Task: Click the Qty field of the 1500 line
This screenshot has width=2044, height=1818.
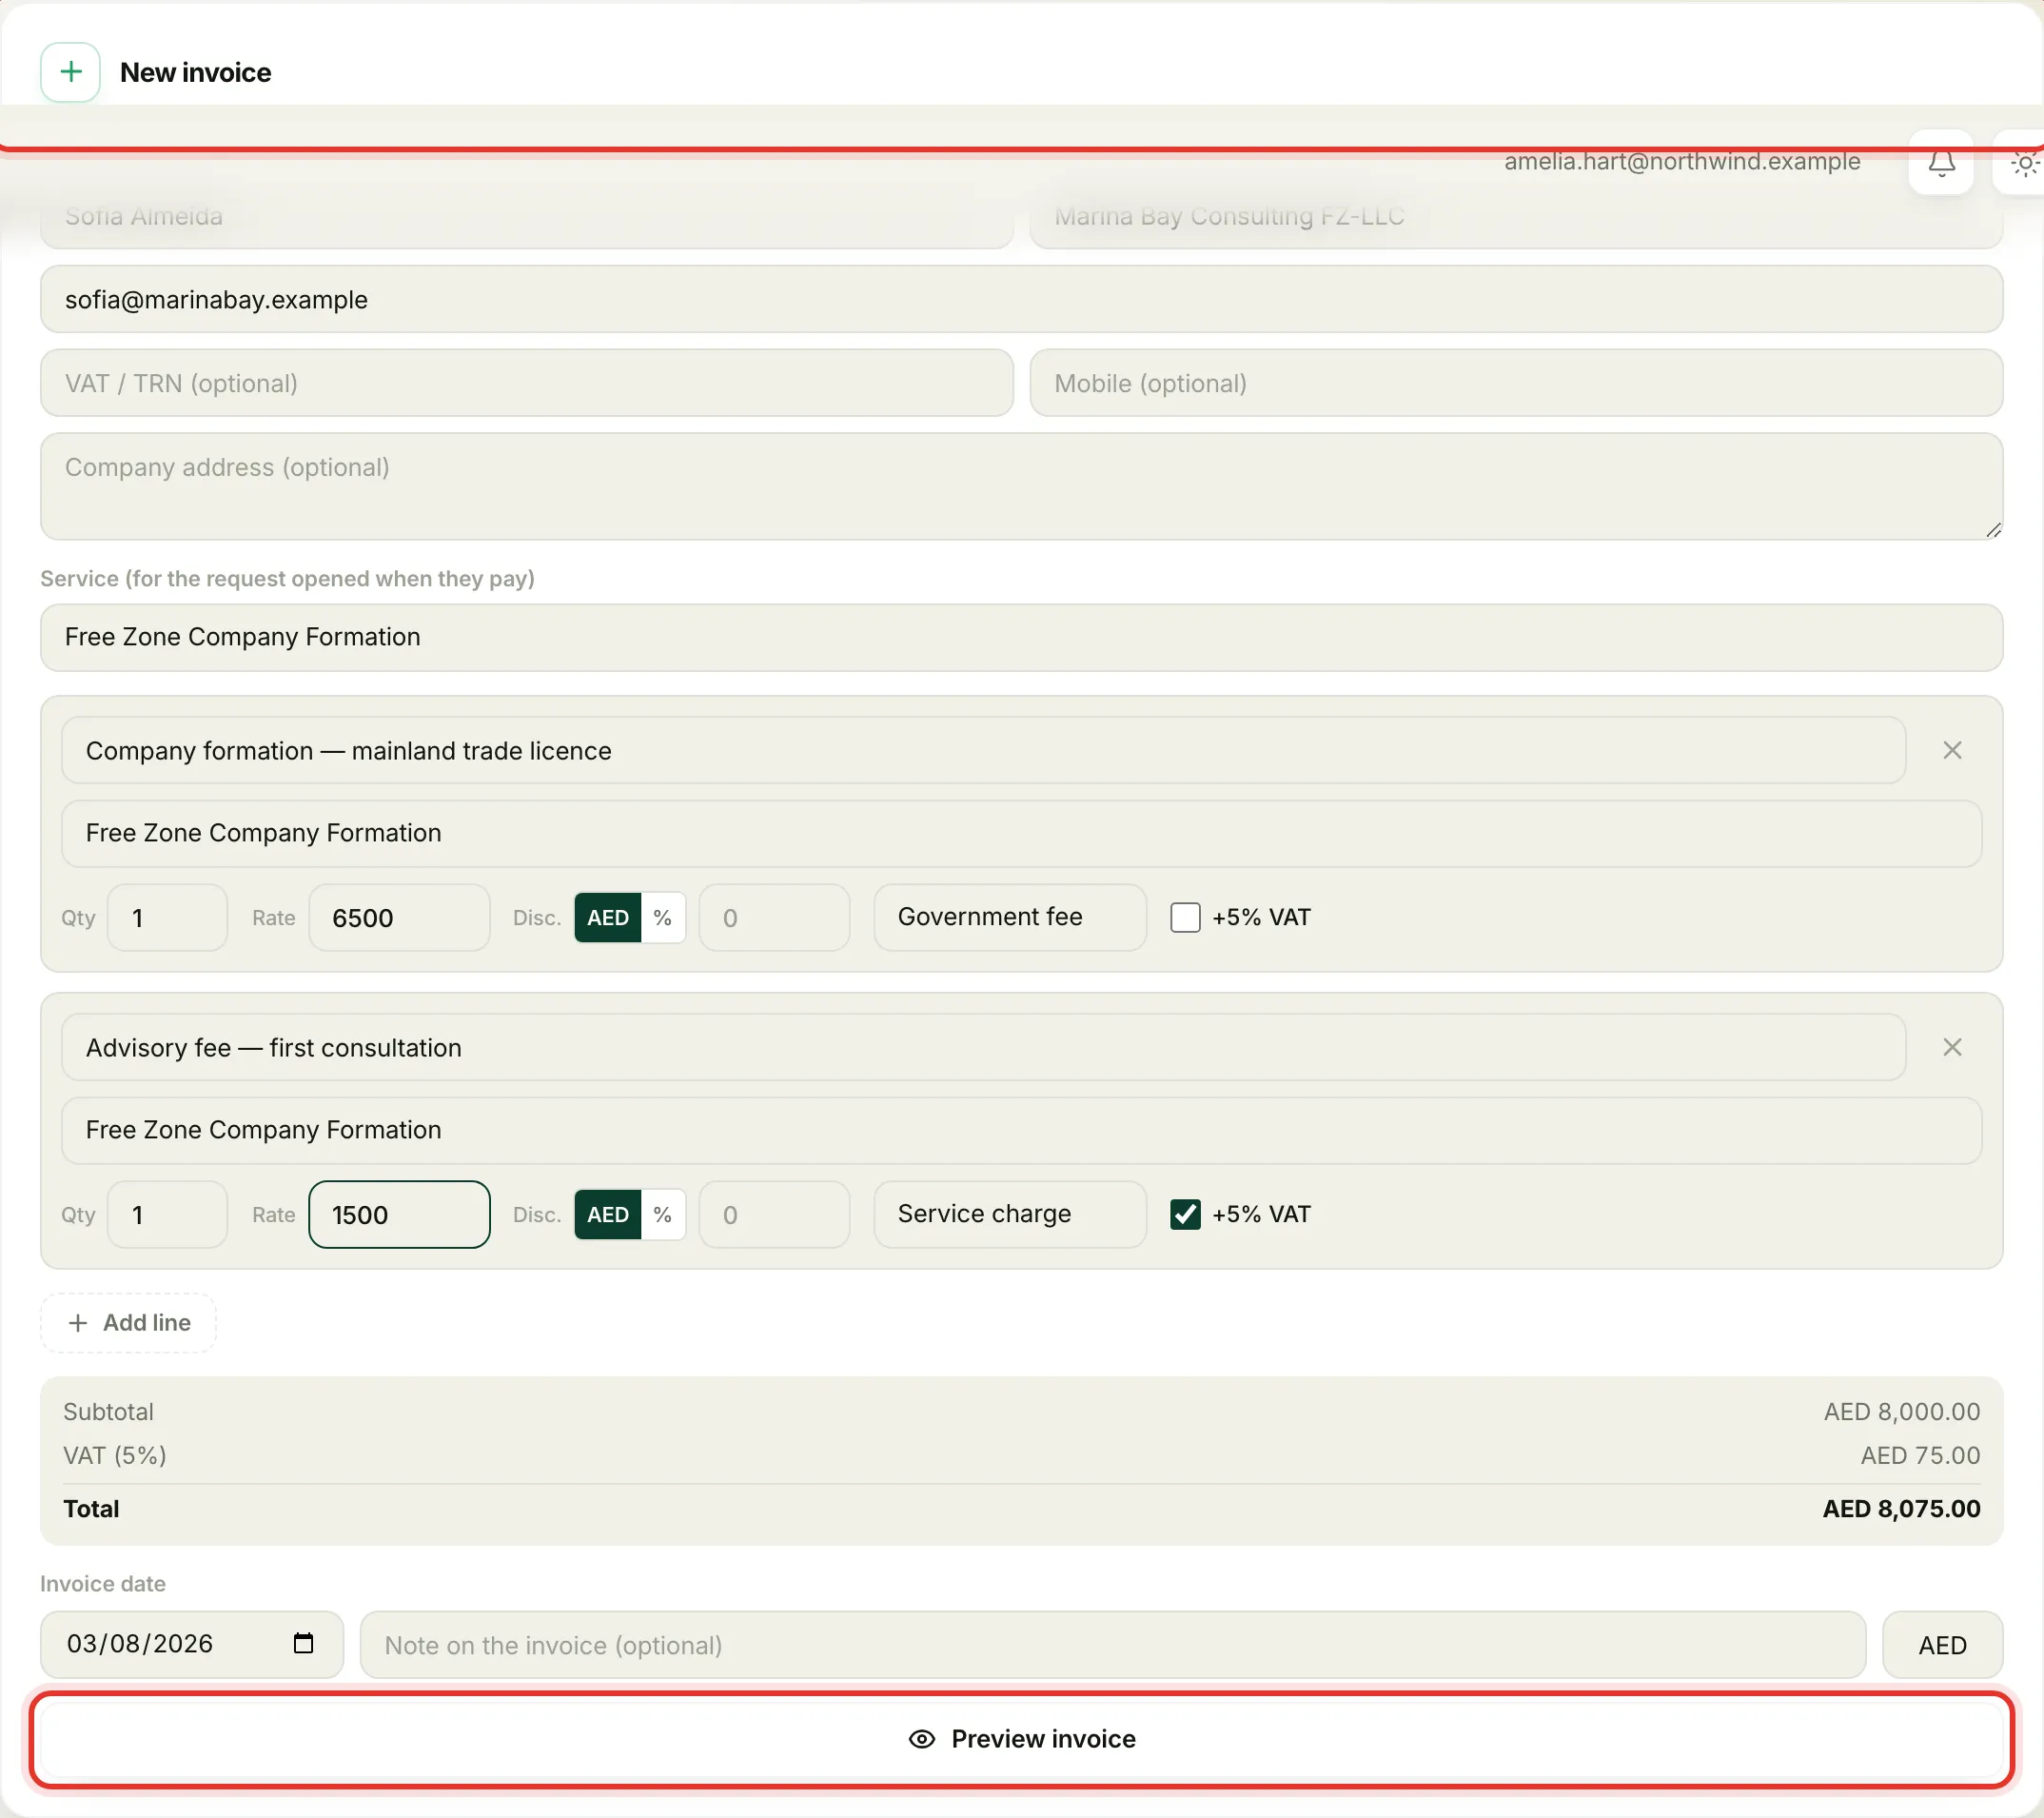Action: [167, 1214]
